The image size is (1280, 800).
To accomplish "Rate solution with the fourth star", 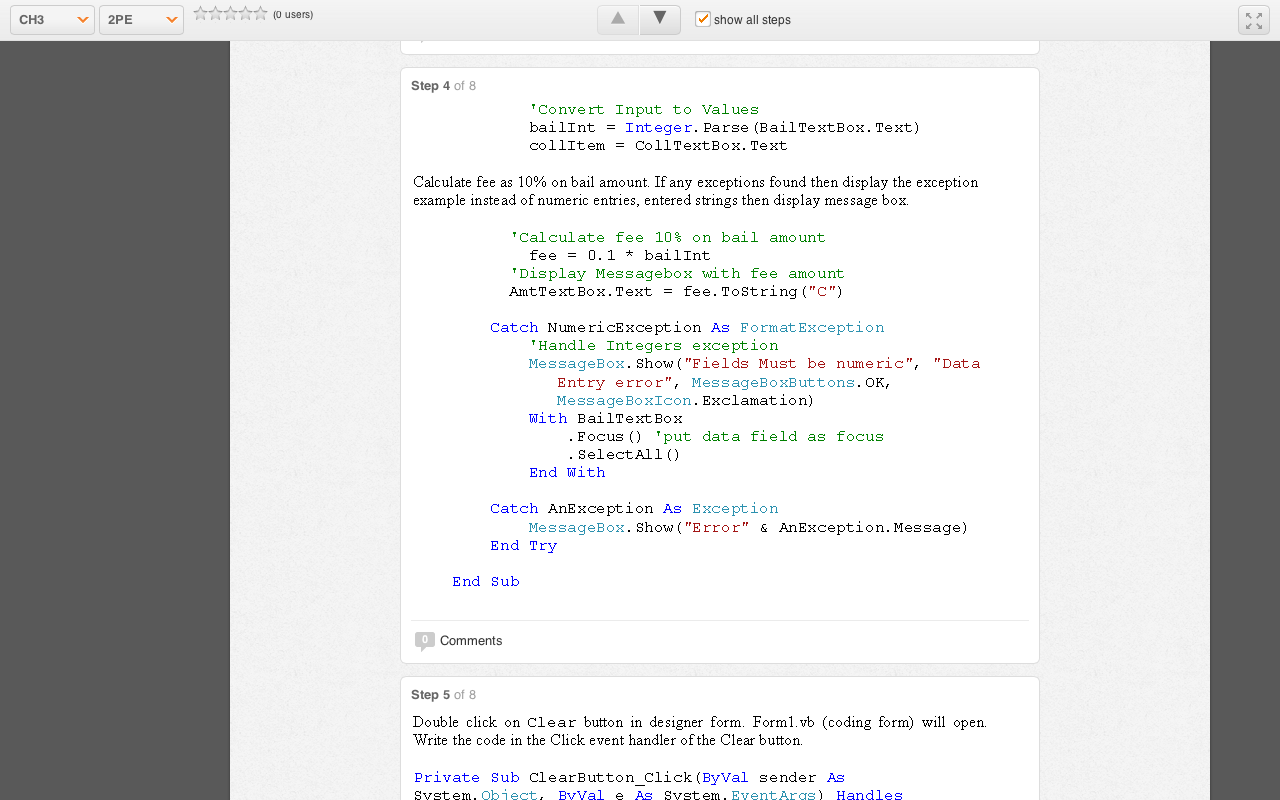I will (x=245, y=13).
